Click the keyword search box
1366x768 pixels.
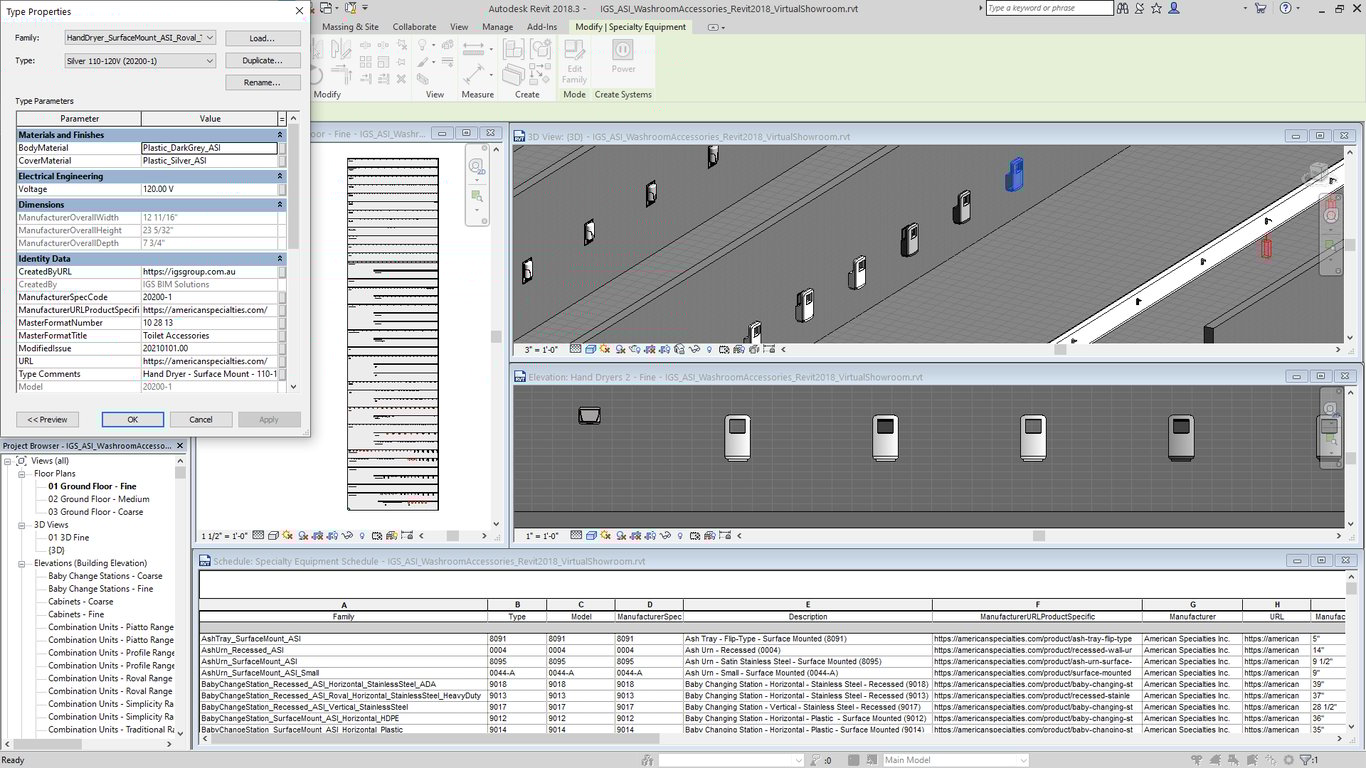[1048, 8]
